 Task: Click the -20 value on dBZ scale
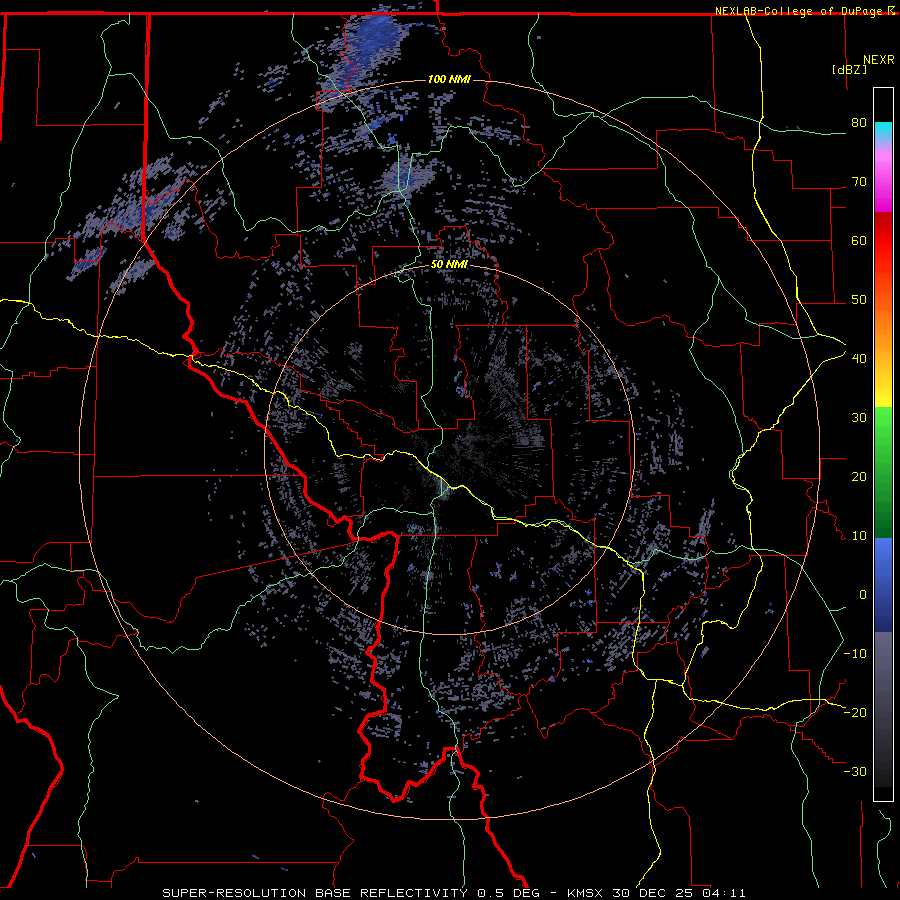[855, 712]
